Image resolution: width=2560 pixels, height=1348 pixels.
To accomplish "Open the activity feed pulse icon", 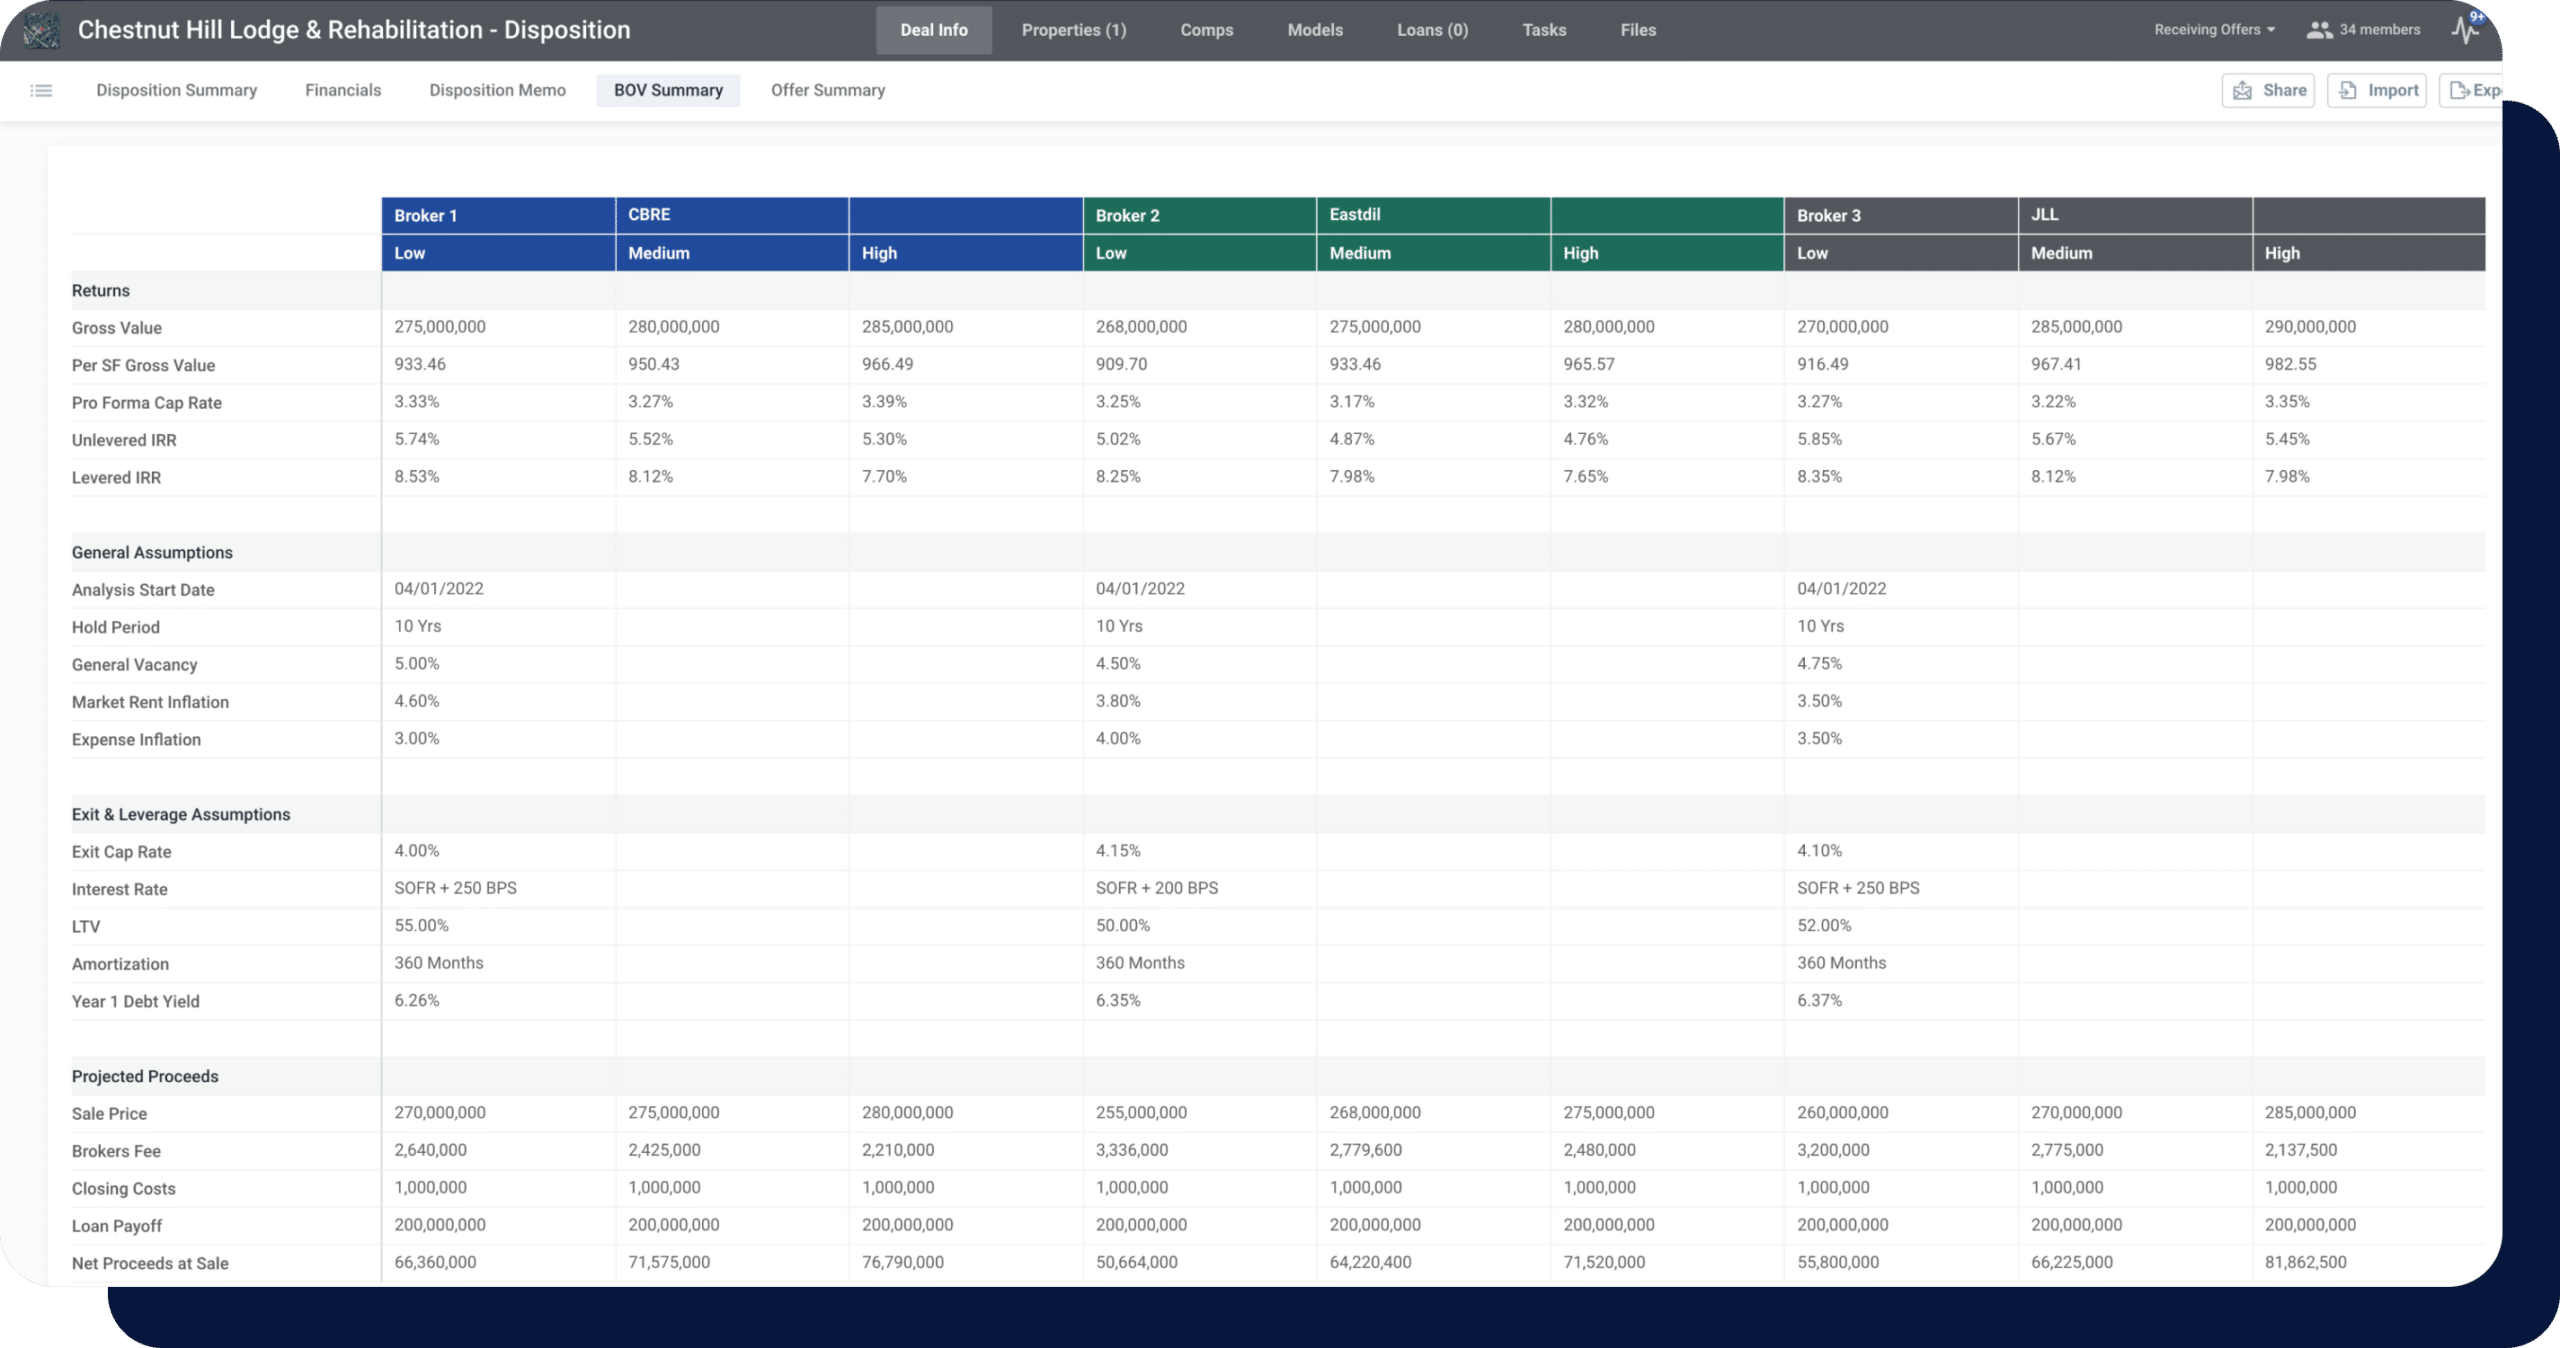I will 2466,30.
